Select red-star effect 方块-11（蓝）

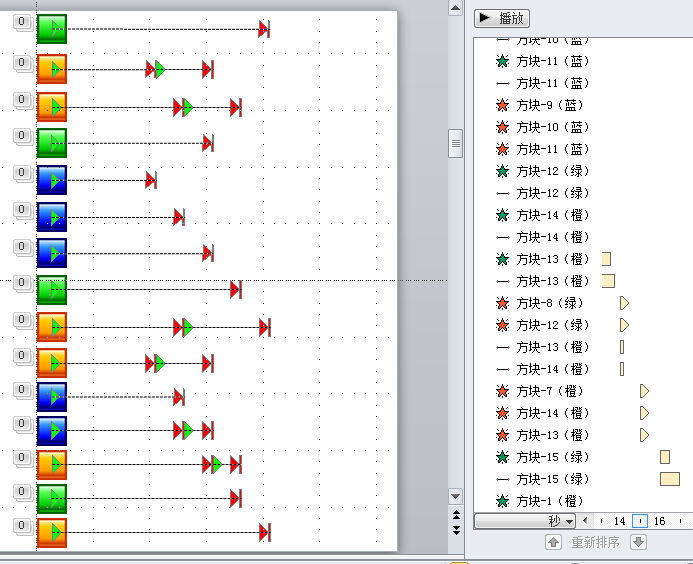(543, 149)
